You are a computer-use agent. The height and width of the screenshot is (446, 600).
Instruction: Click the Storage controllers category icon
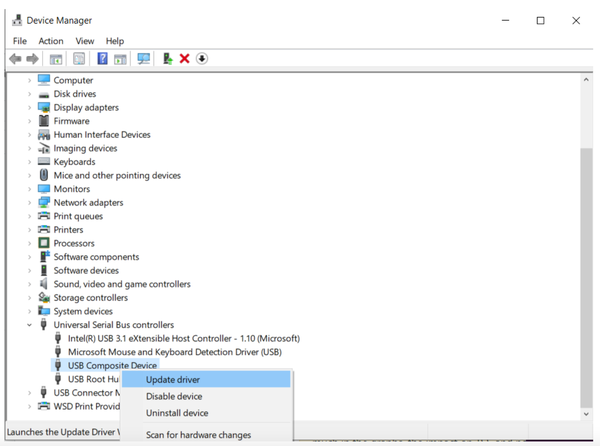[x=44, y=297]
